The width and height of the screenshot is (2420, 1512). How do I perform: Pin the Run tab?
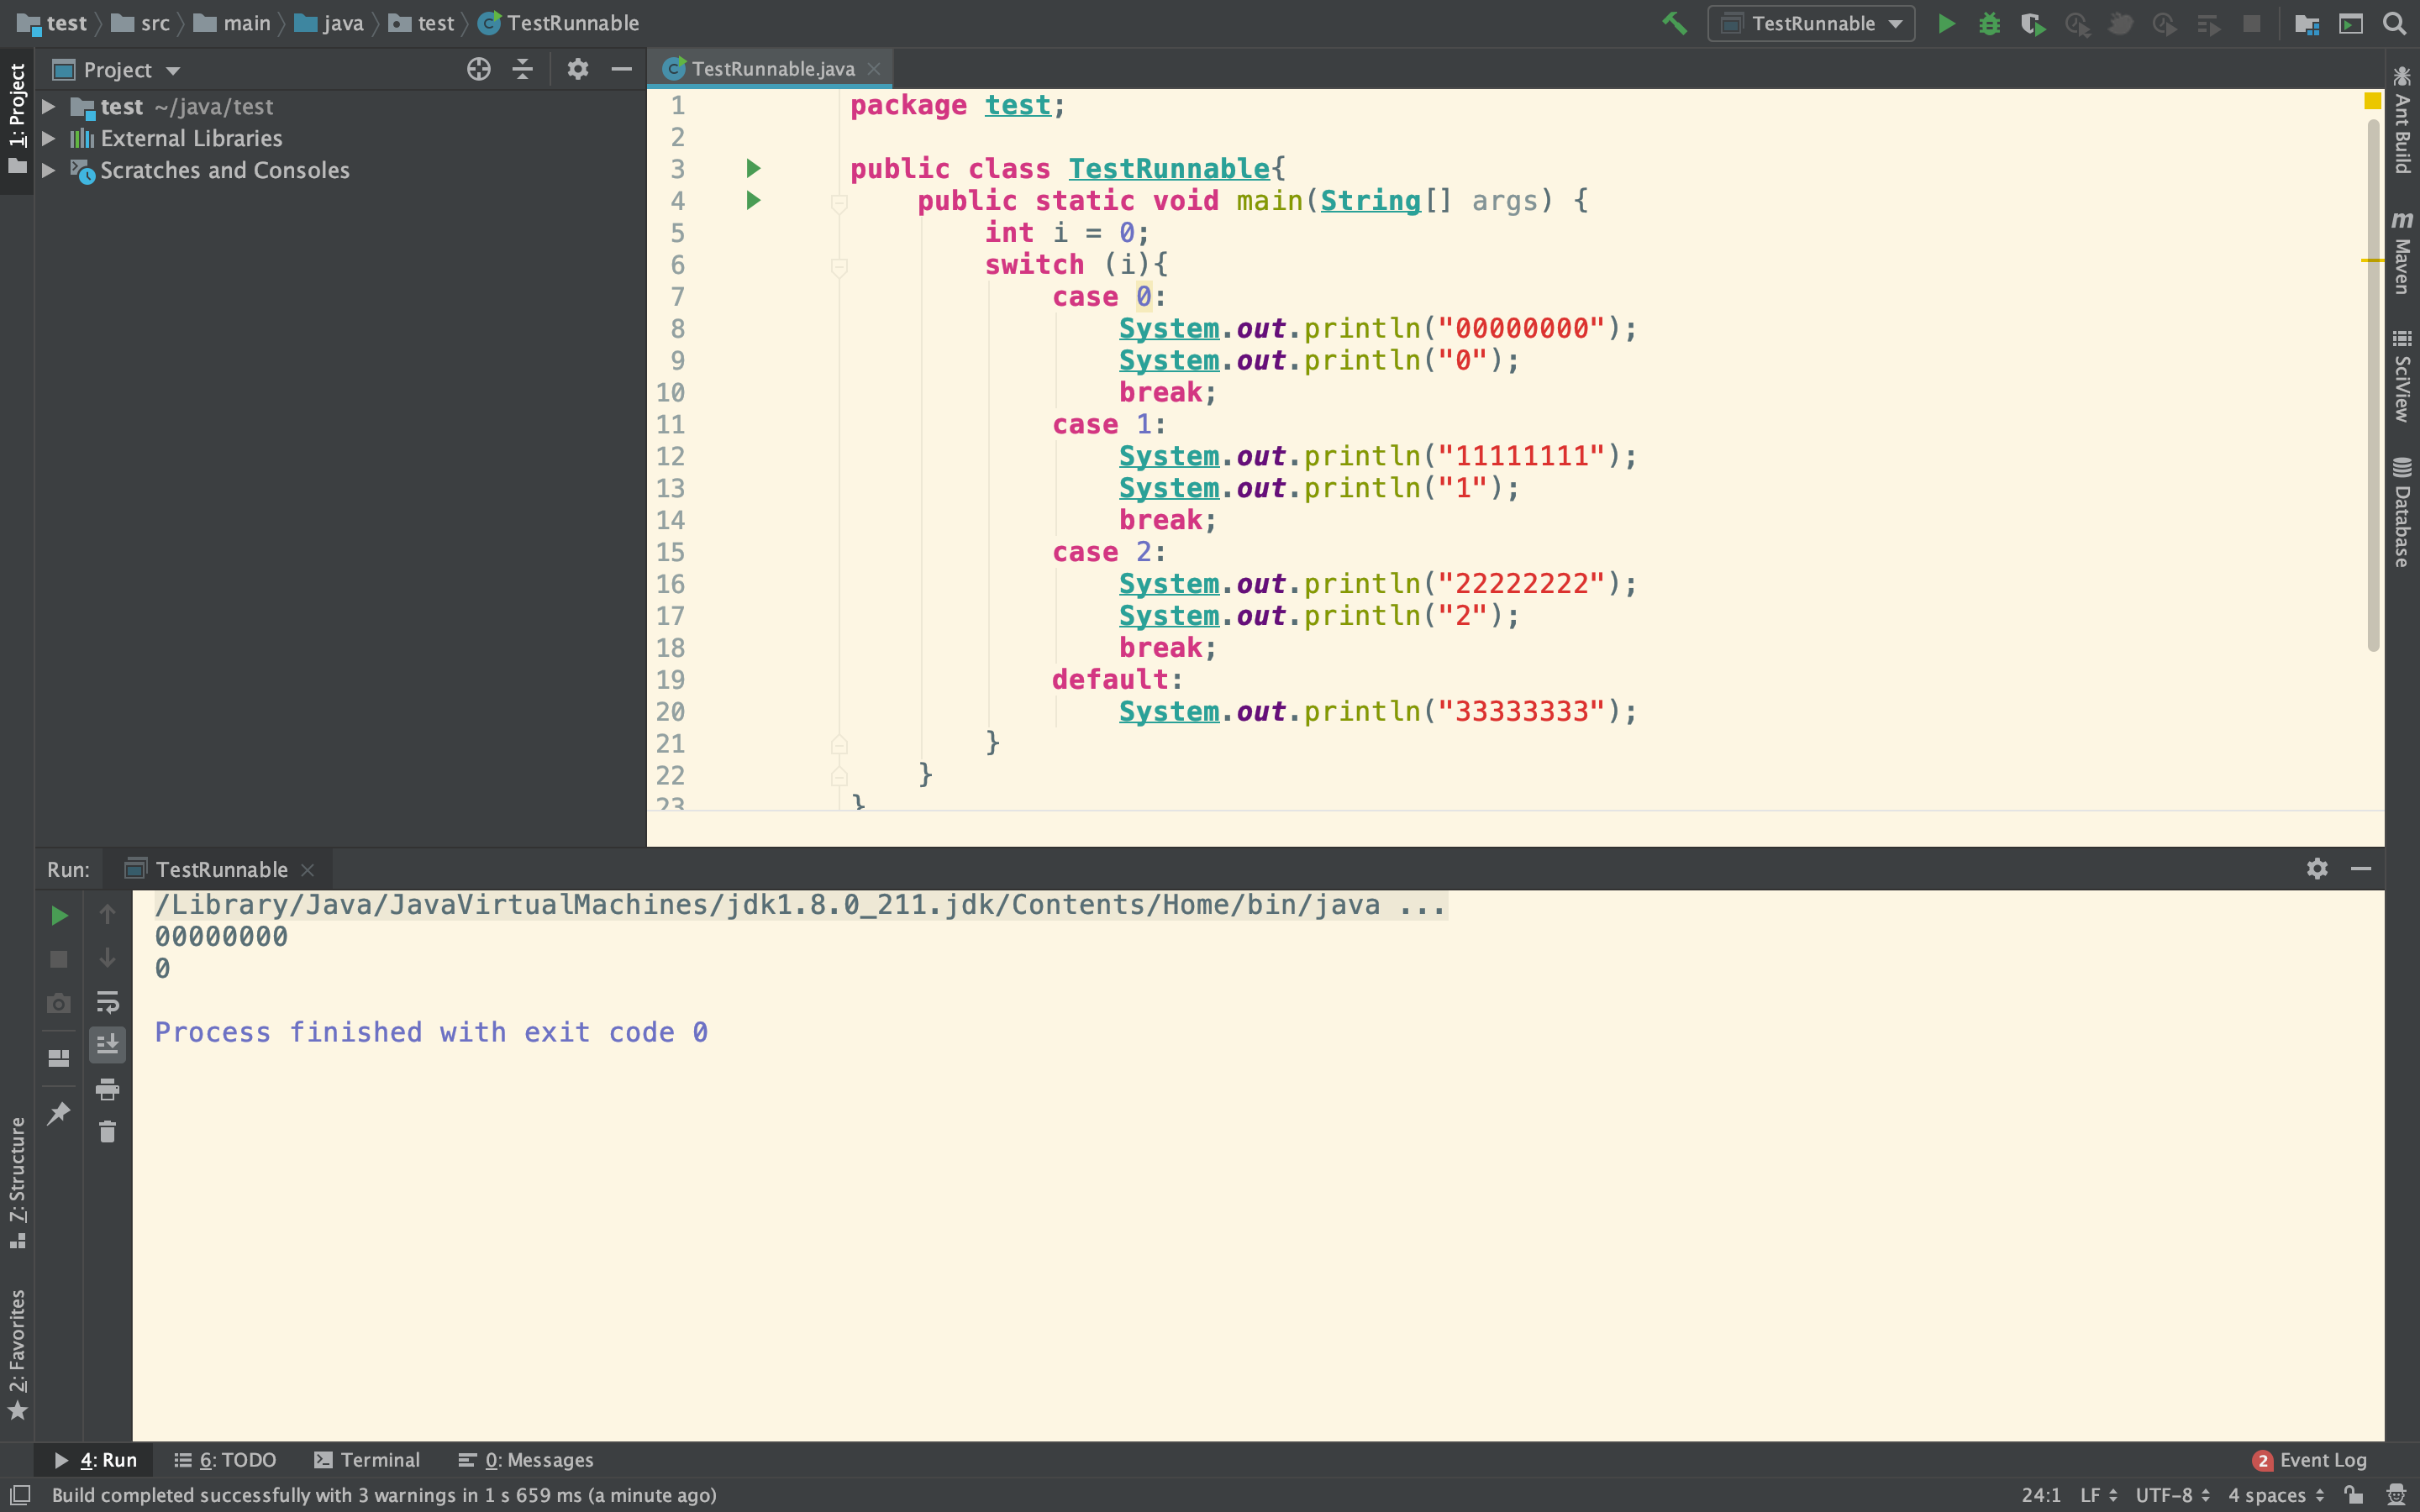pos(59,1113)
